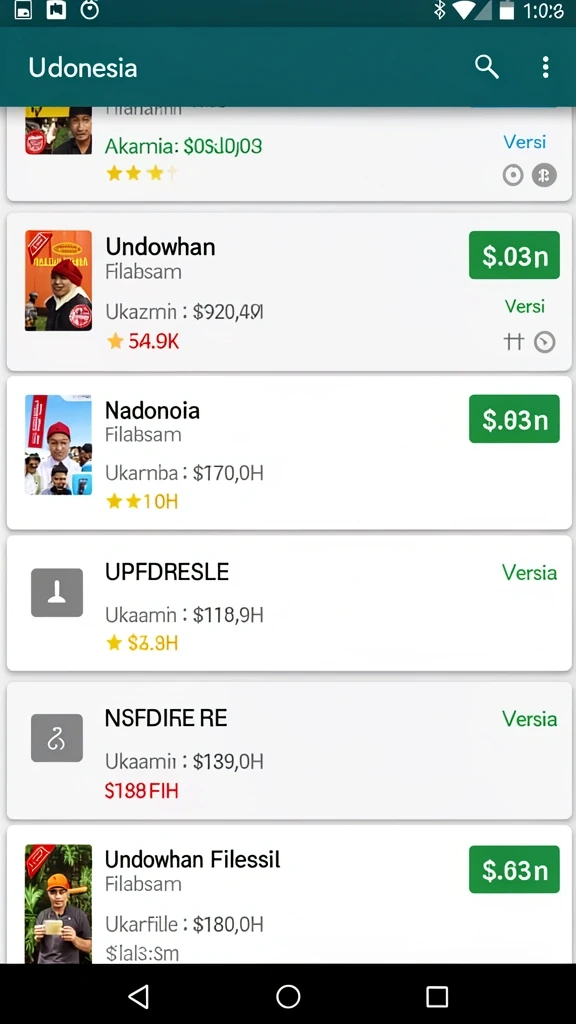The width and height of the screenshot is (576, 1024).
Task: Open the Undowhan Filessil cover image
Action: click(x=58, y=904)
